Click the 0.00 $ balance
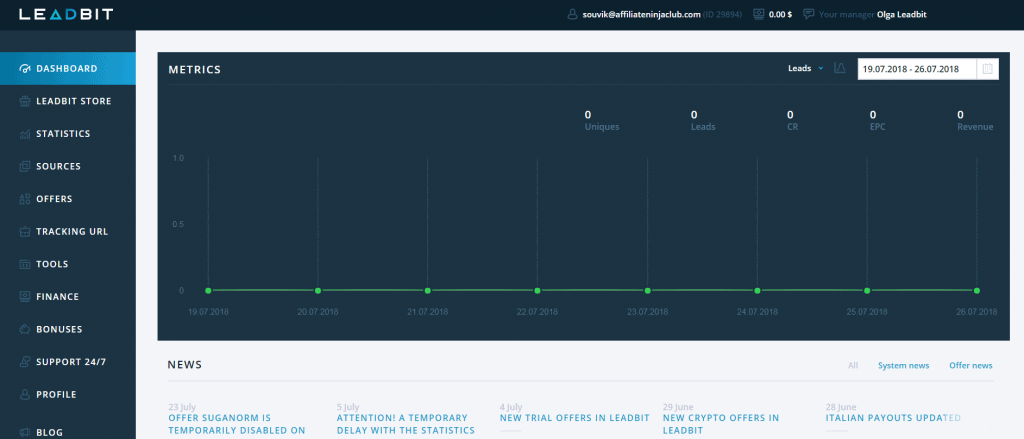1024x439 pixels. pos(780,14)
